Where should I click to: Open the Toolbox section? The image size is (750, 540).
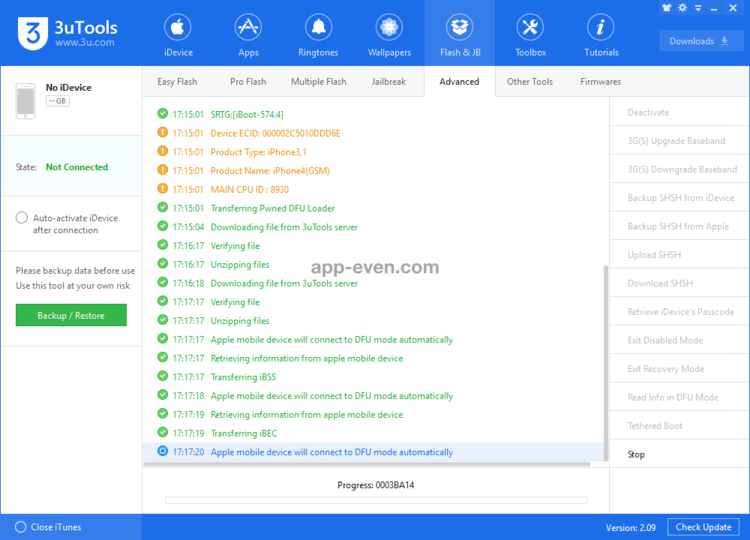530,34
